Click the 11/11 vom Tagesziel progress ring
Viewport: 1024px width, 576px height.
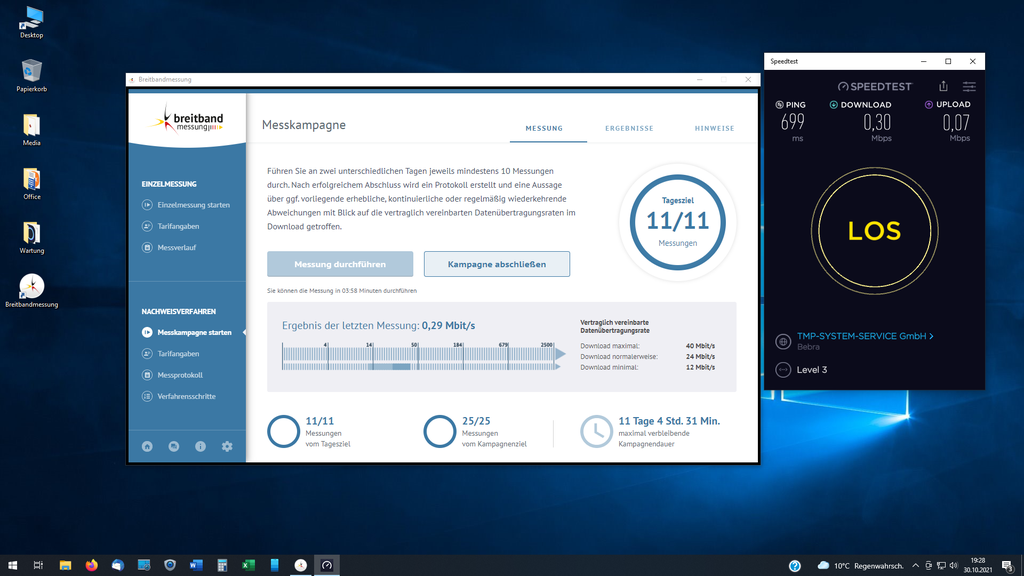click(283, 431)
